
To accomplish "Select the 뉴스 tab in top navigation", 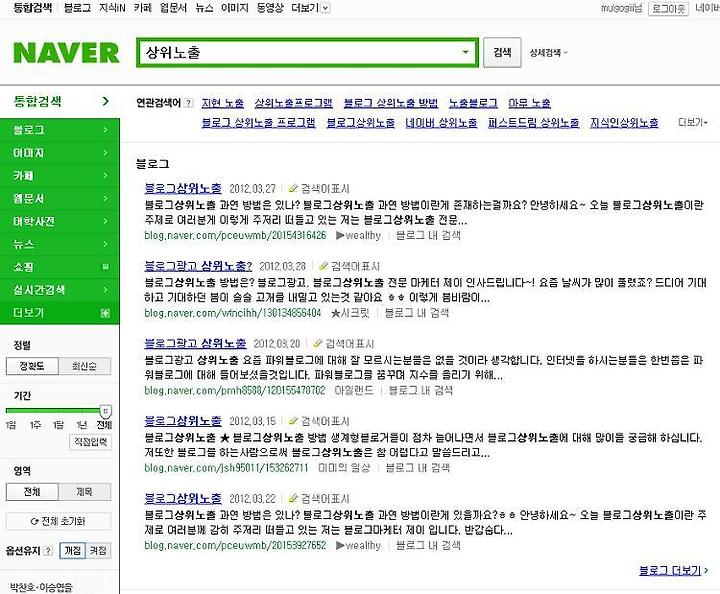I will click(204, 8).
